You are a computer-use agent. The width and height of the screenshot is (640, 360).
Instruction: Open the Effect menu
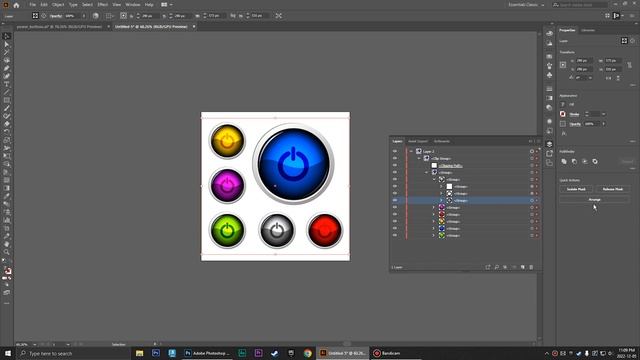click(x=102, y=5)
